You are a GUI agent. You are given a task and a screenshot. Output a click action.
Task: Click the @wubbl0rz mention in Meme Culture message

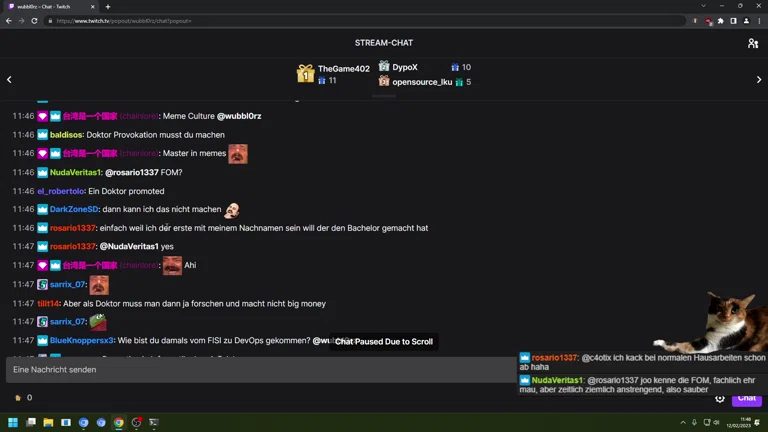tap(239, 116)
